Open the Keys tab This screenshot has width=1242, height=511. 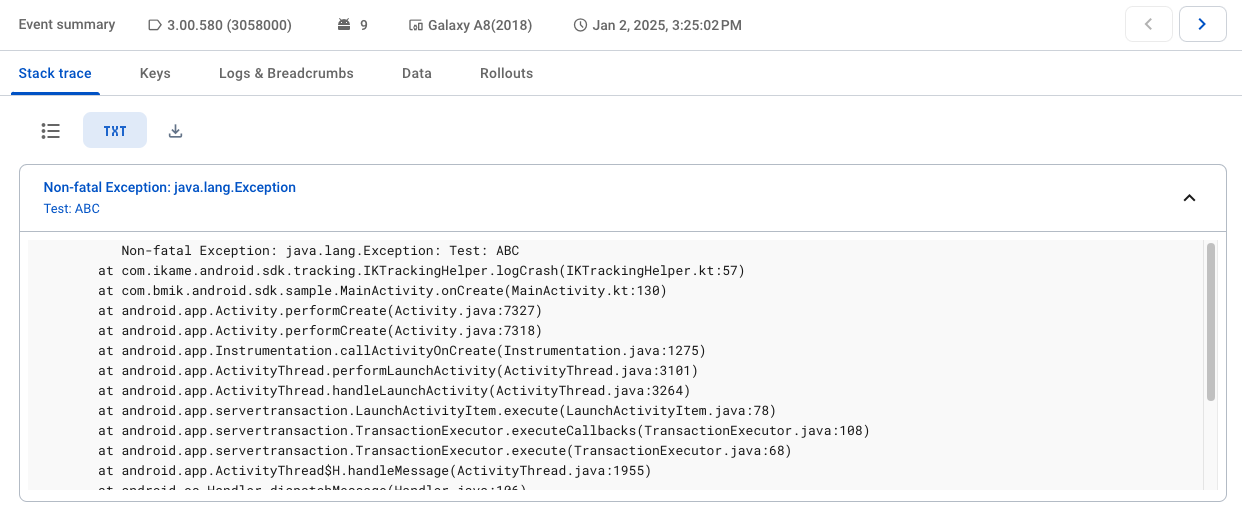[155, 73]
